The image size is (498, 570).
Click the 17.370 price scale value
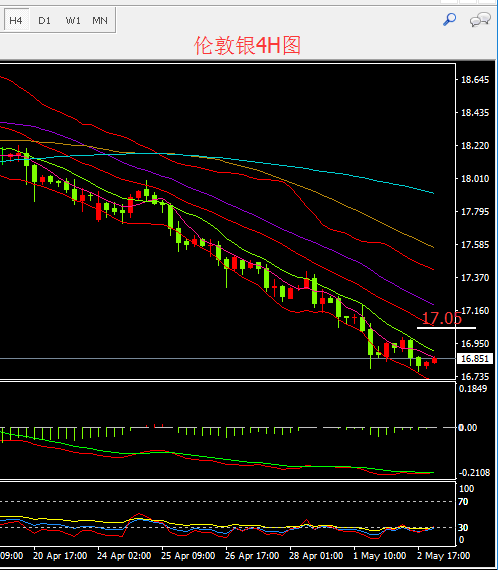coord(475,278)
